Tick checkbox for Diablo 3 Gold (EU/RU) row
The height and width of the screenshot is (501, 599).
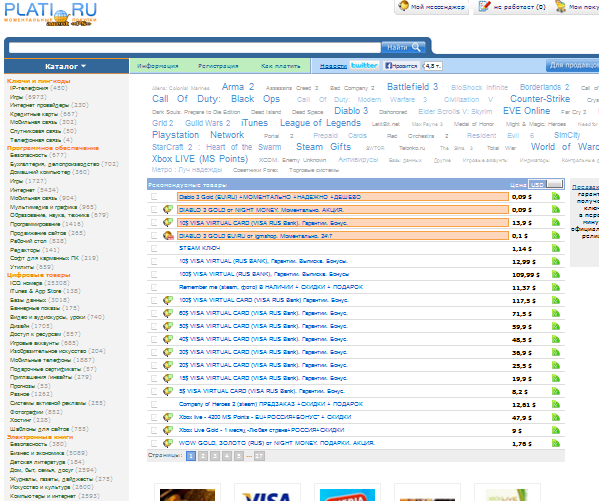tap(154, 196)
